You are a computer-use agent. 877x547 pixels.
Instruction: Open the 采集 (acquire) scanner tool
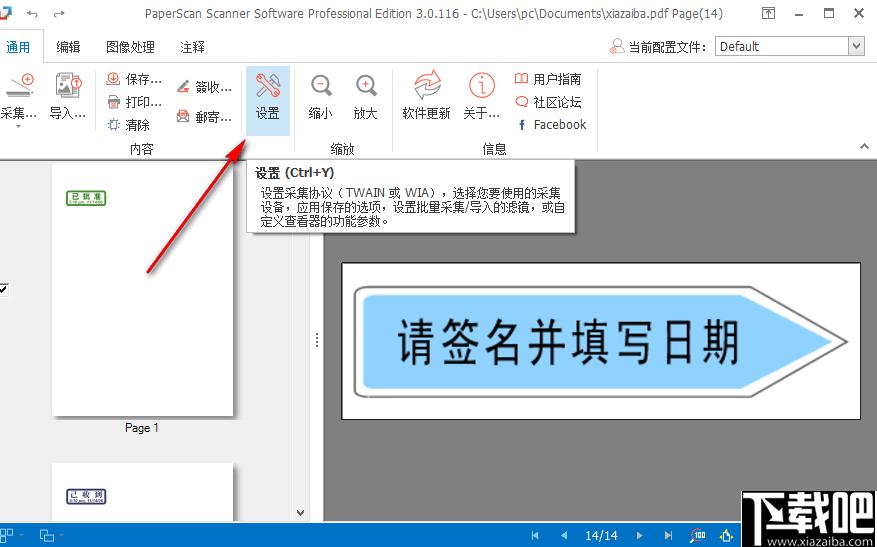coord(18,96)
